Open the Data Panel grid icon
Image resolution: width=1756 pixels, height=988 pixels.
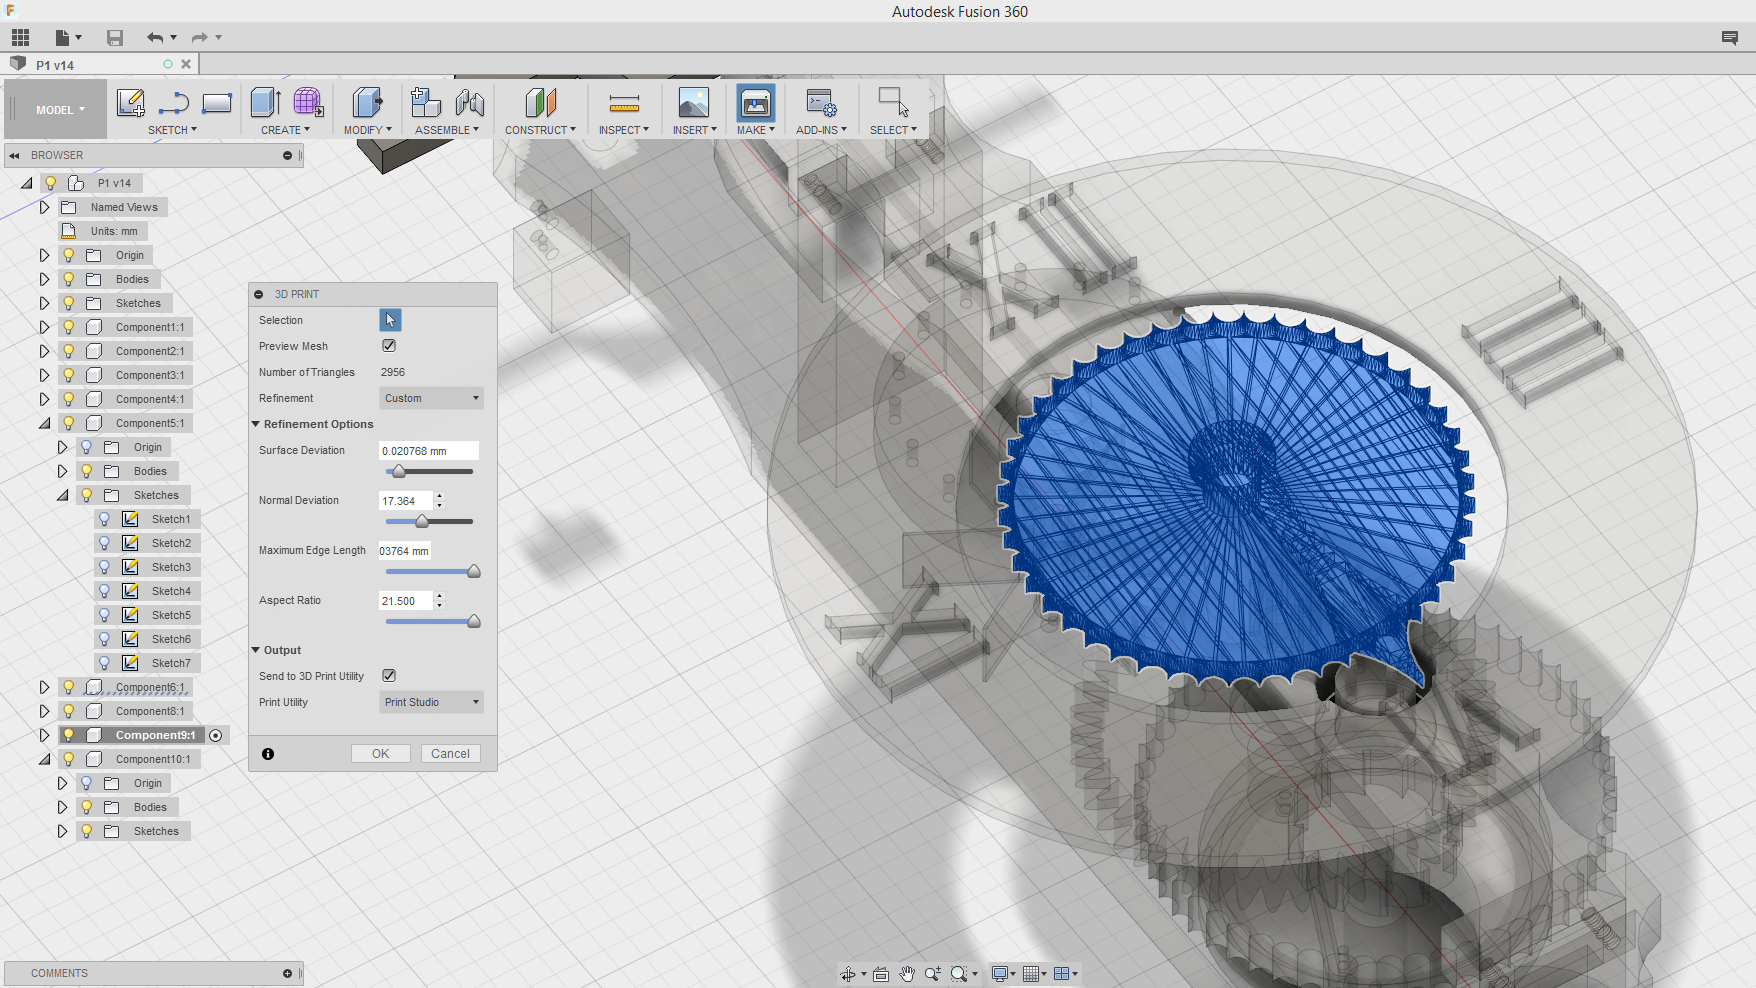point(20,38)
